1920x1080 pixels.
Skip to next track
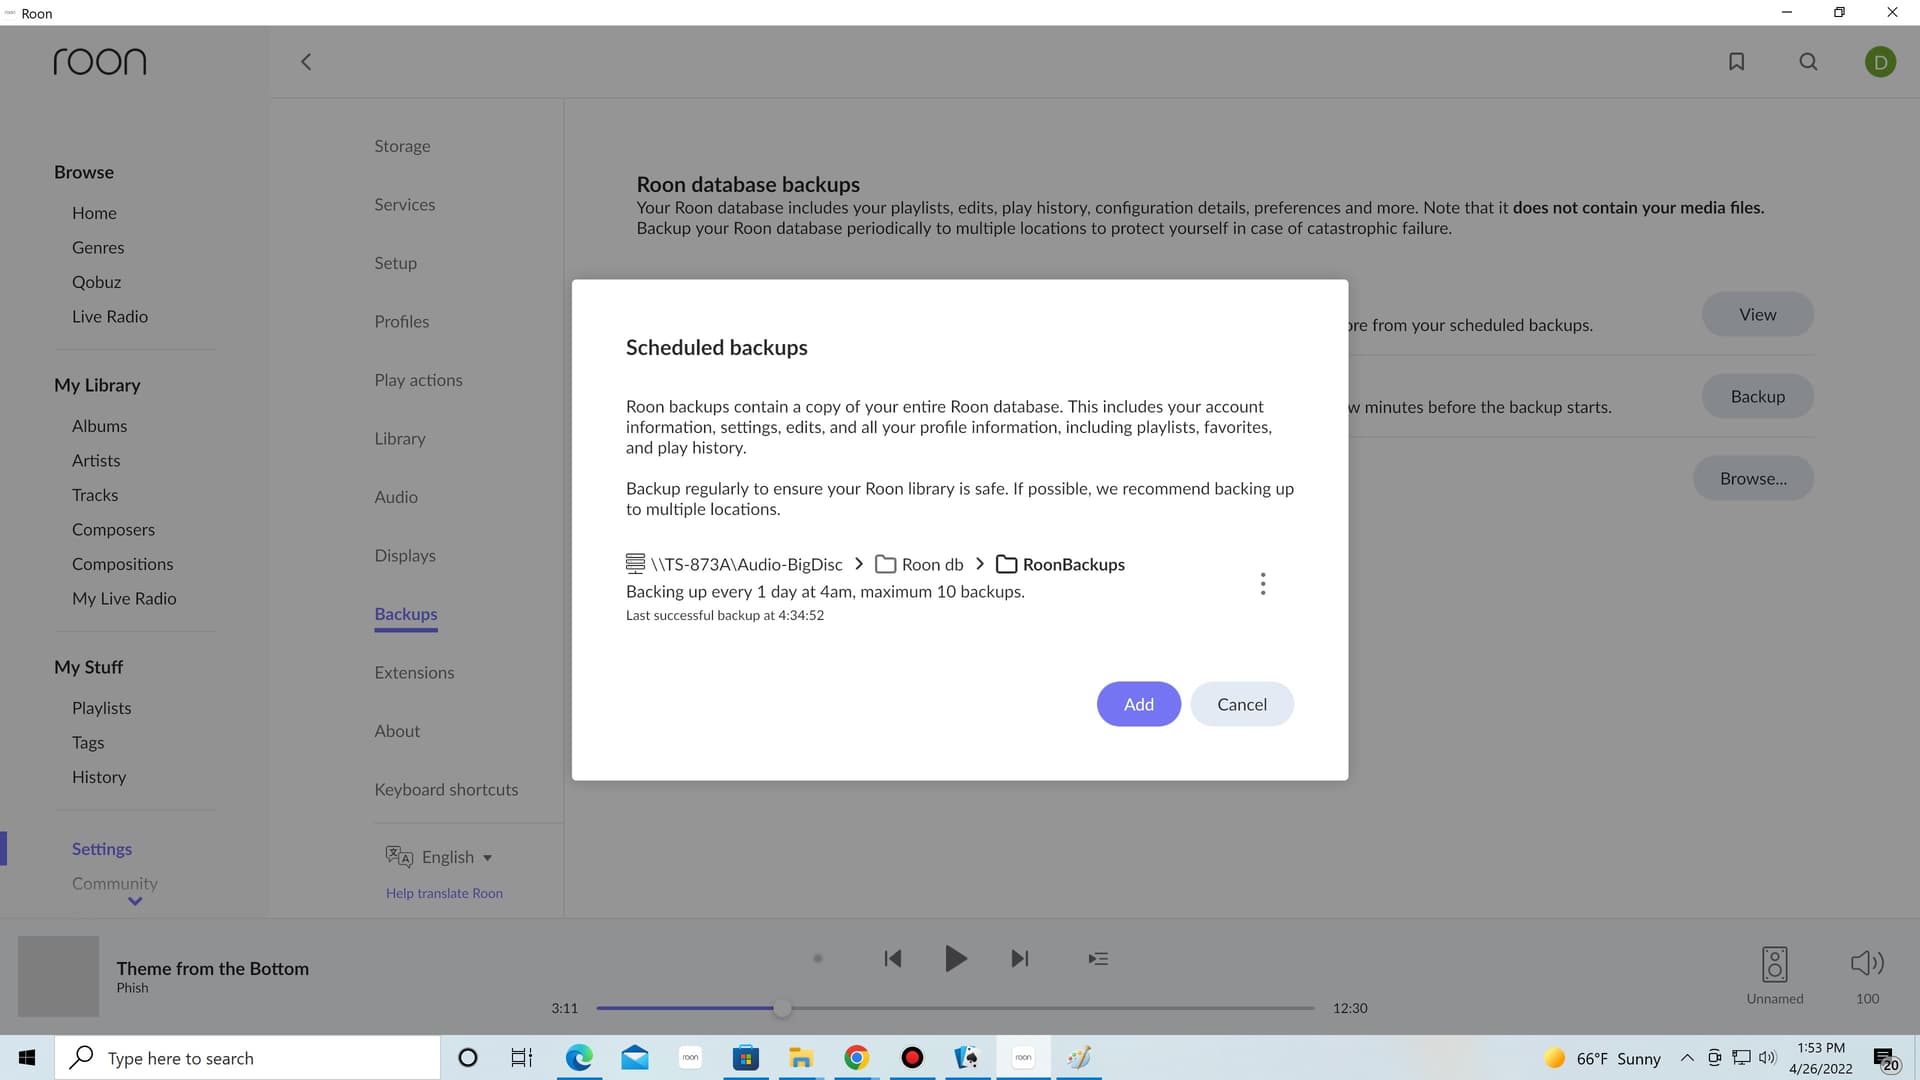click(x=1019, y=958)
